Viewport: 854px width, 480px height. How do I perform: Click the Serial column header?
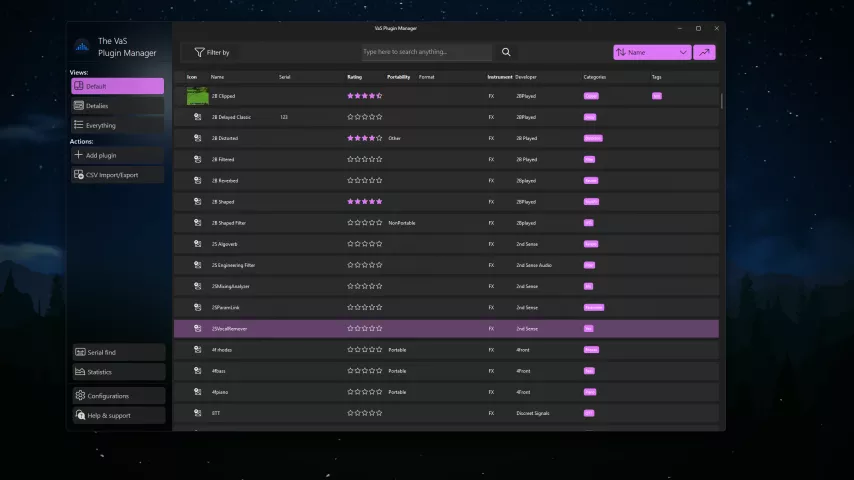coord(285,77)
